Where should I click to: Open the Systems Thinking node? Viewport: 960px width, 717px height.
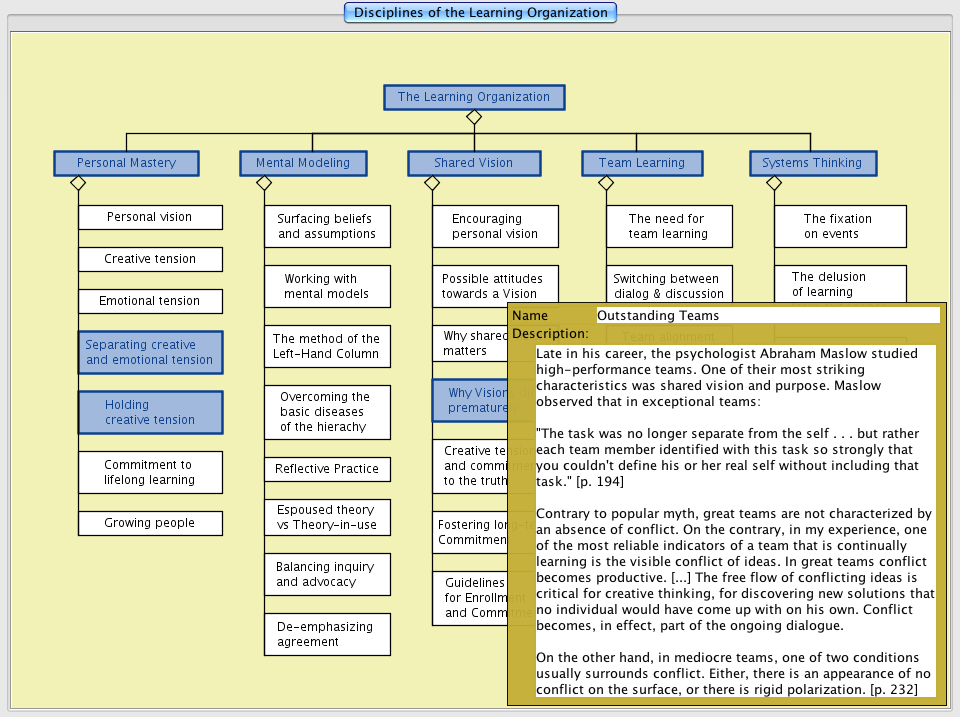point(812,163)
